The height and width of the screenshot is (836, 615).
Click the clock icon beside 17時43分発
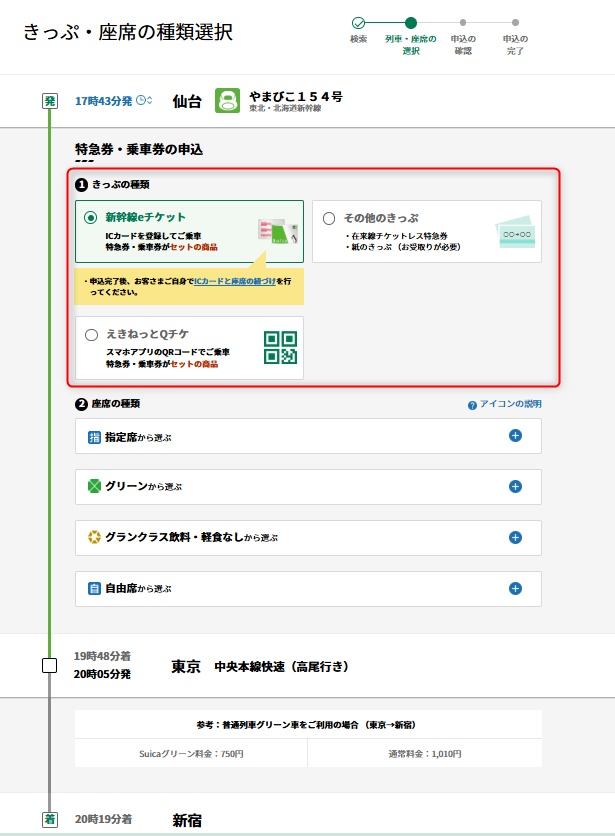pos(144,100)
